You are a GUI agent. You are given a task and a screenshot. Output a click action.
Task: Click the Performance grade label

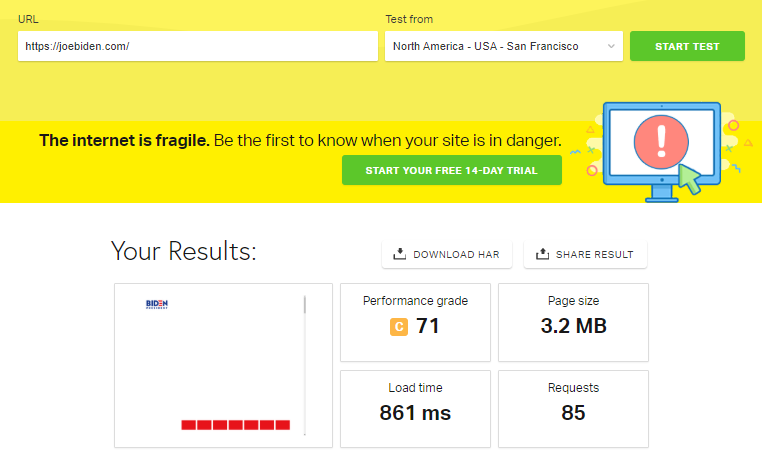[x=416, y=301]
